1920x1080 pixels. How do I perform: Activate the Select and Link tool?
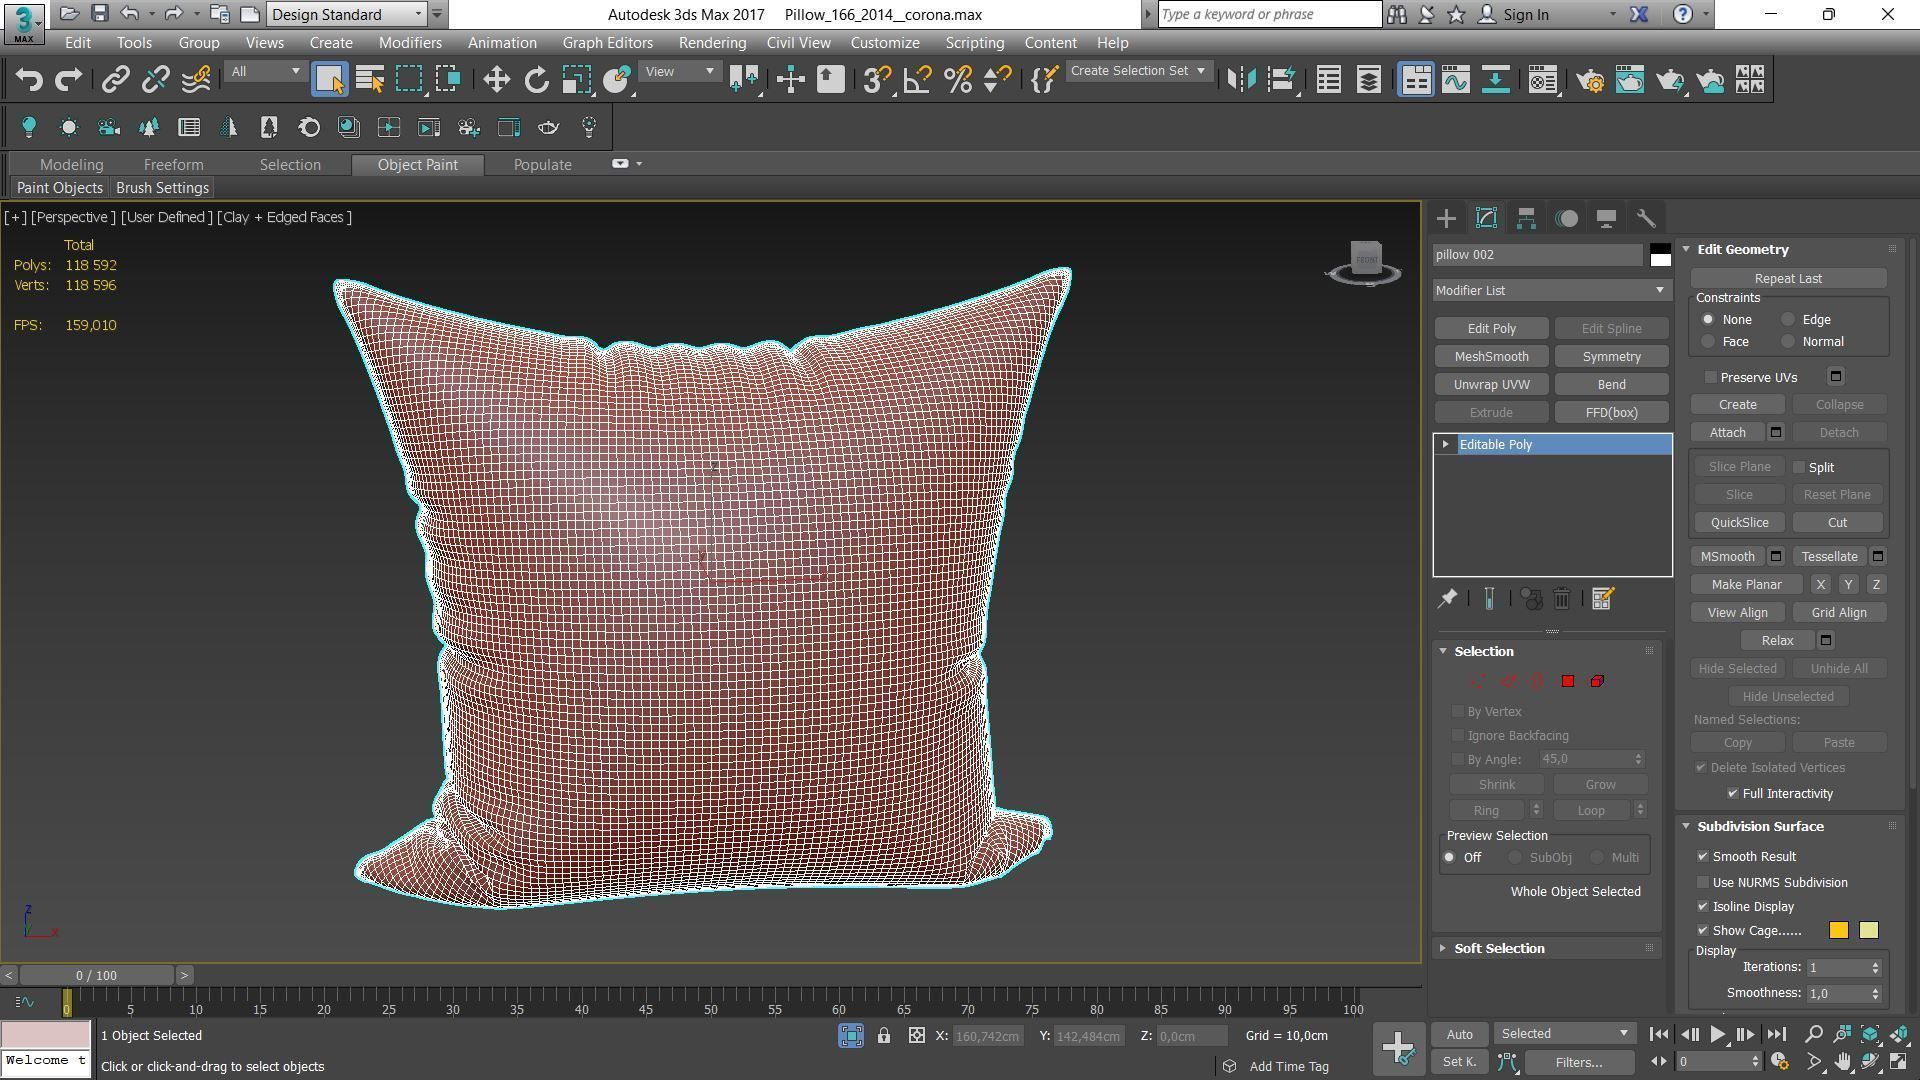pyautogui.click(x=116, y=80)
